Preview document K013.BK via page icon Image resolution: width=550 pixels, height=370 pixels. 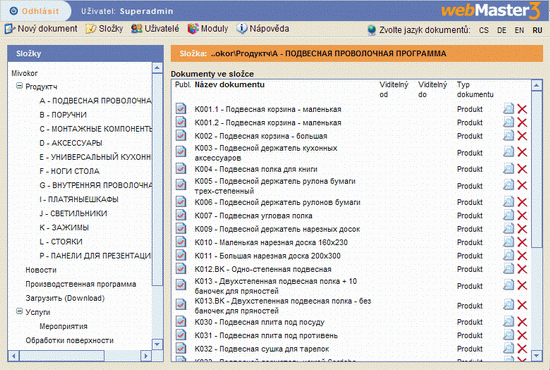[508, 304]
